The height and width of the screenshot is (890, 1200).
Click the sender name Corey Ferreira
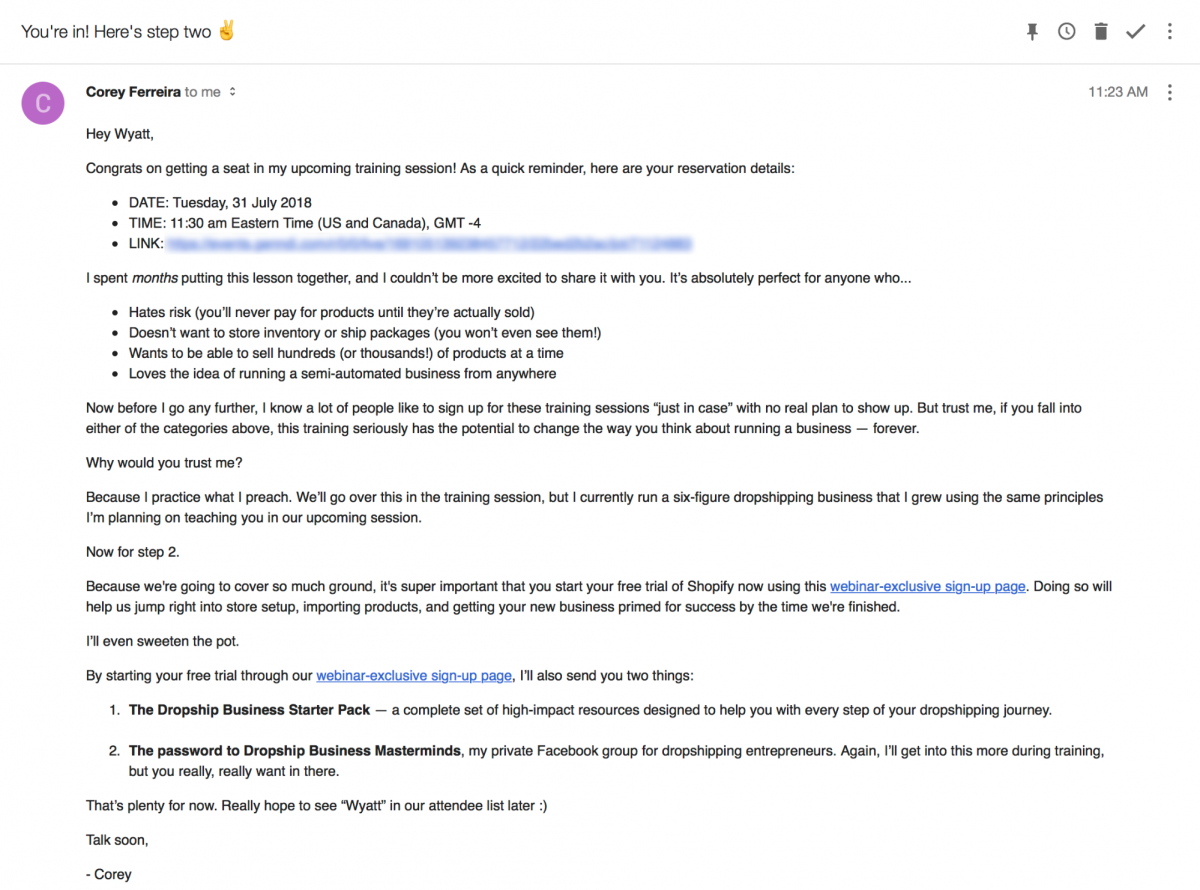pyautogui.click(x=133, y=92)
